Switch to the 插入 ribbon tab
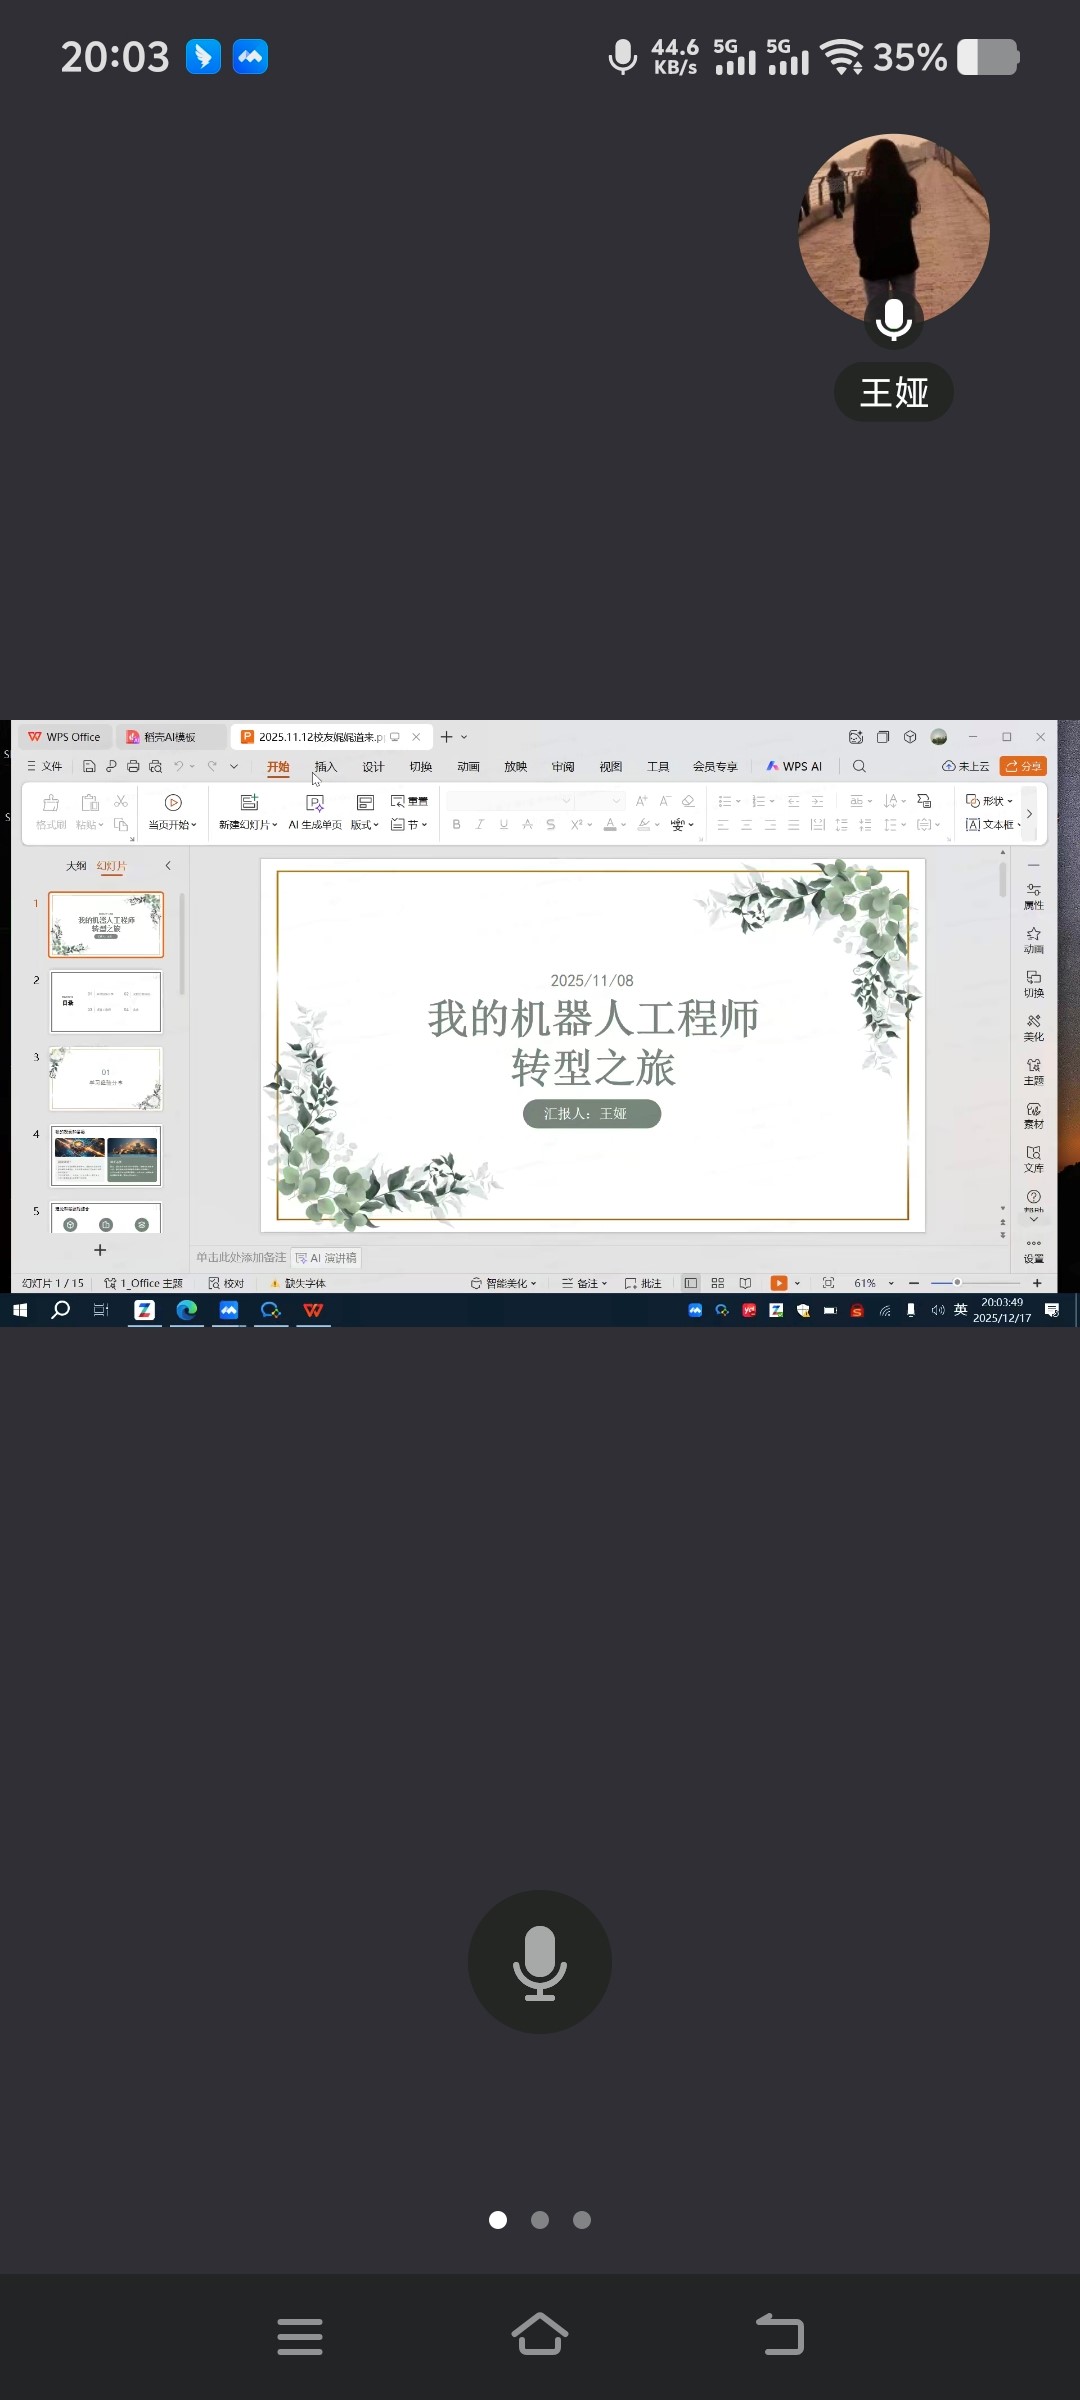The height and width of the screenshot is (2400, 1080). [x=326, y=767]
